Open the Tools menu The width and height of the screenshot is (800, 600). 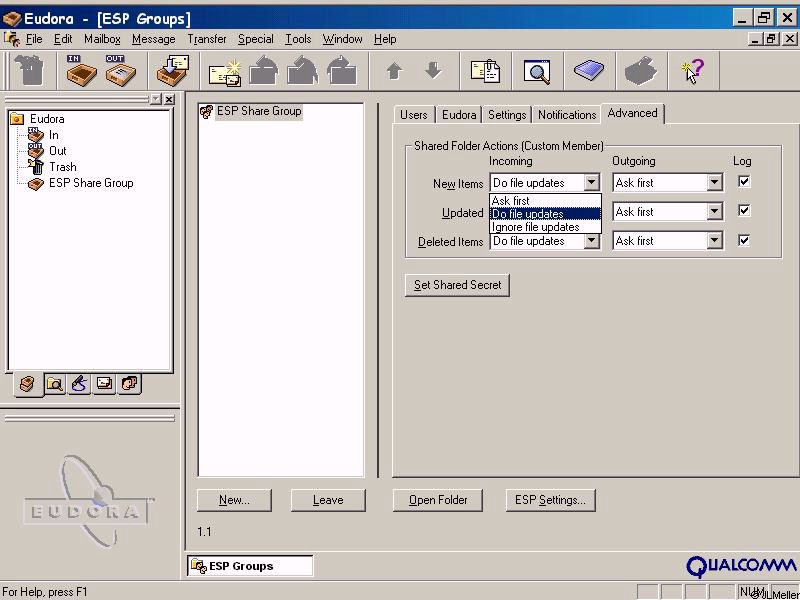pos(298,39)
